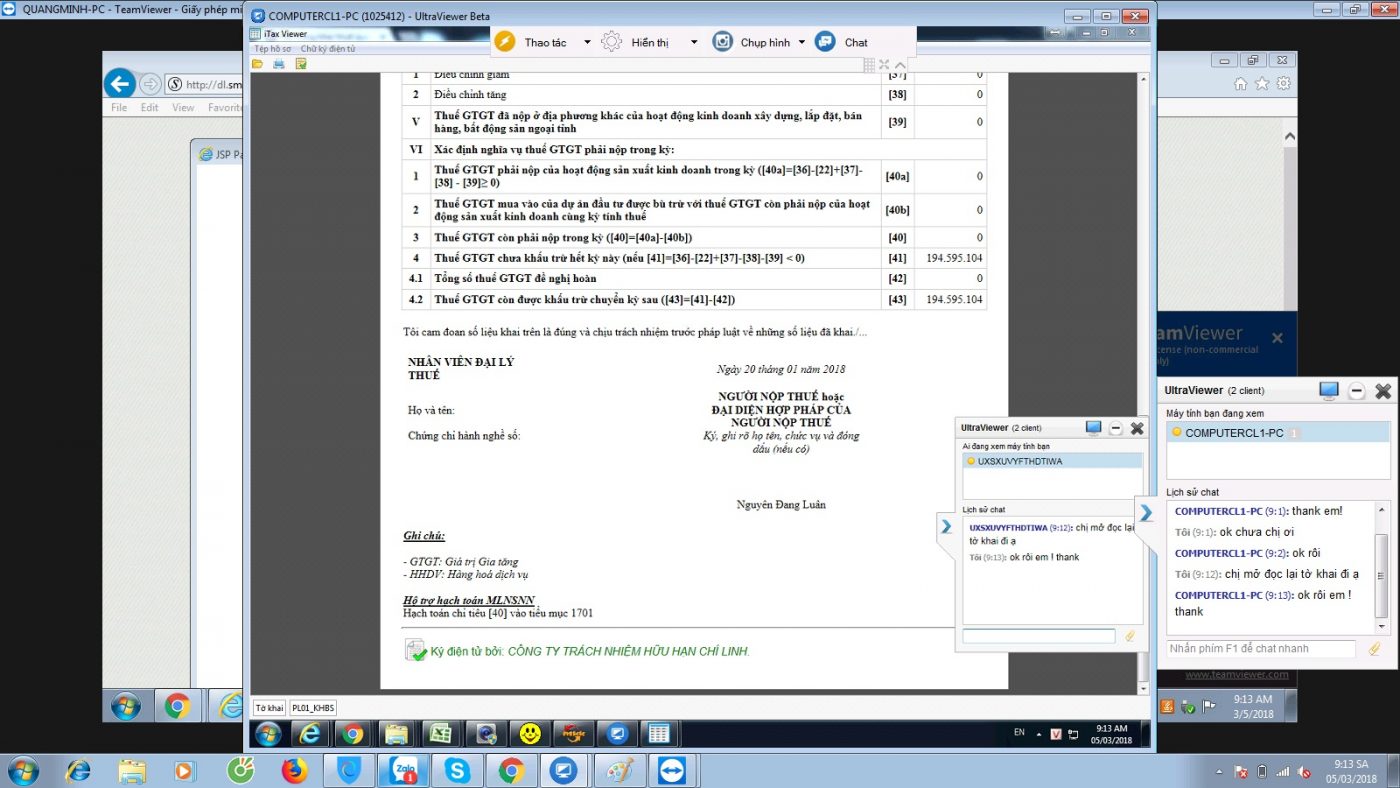The width and height of the screenshot is (1400, 788).
Task: Show hidden tray icons on the local taskbar
Action: click(1219, 772)
